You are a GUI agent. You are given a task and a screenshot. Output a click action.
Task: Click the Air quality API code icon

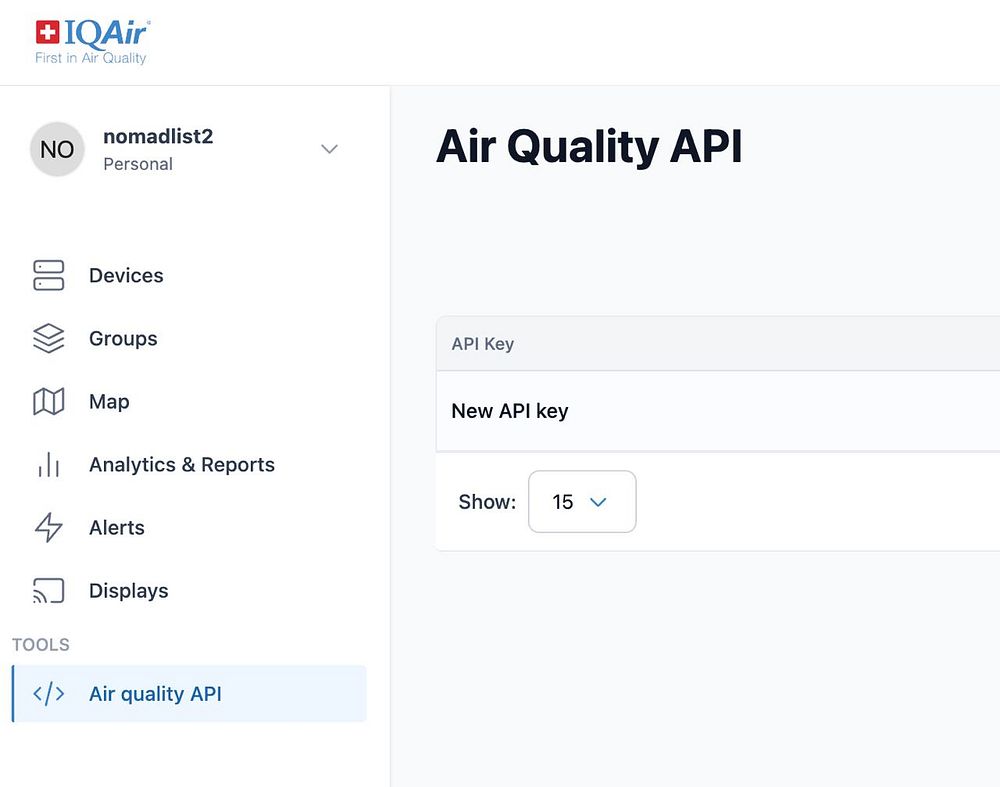[48, 693]
